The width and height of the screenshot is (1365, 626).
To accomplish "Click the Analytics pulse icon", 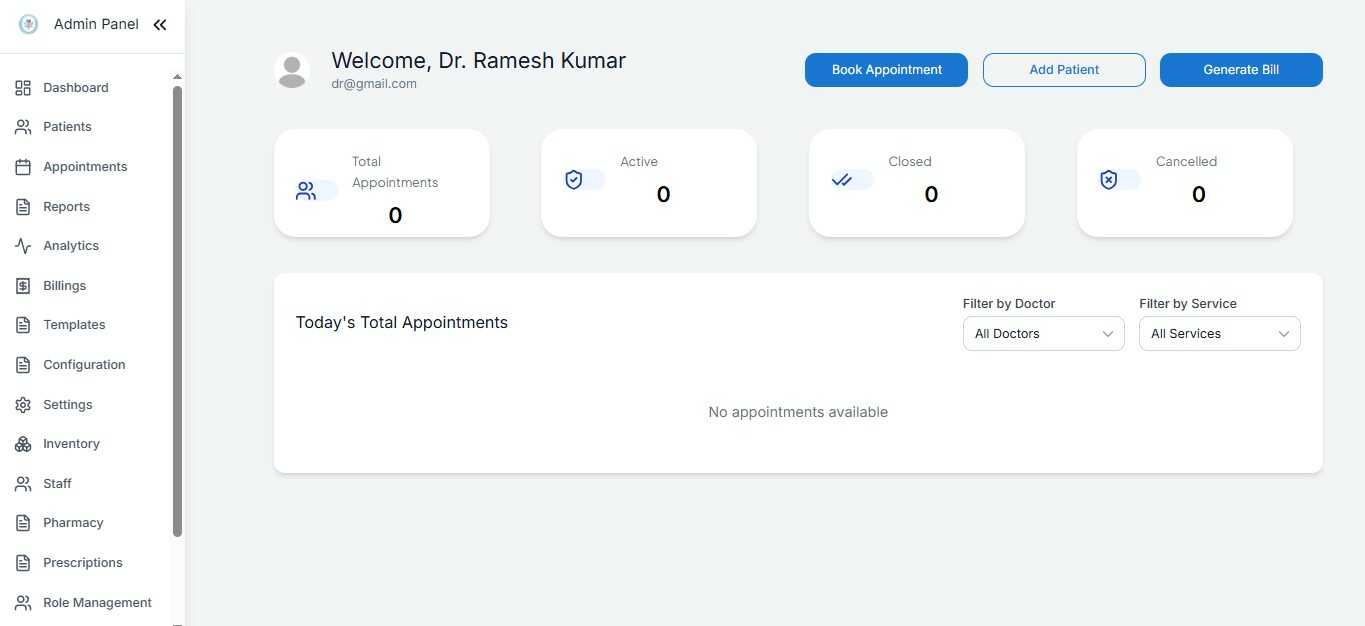I will (23, 246).
